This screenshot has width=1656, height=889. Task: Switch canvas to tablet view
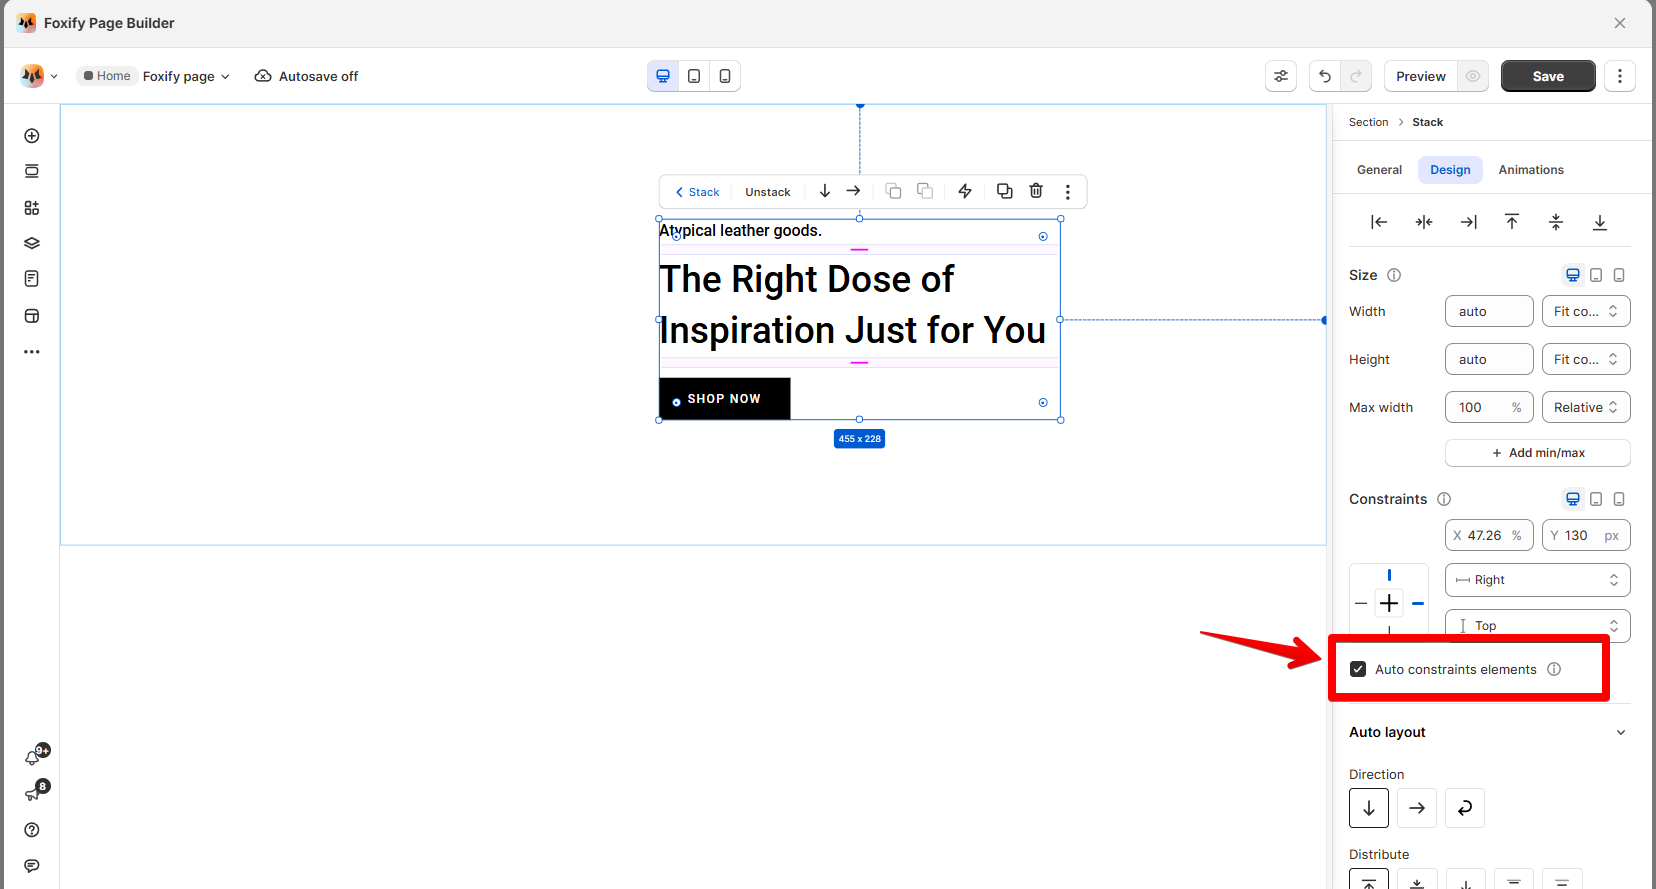[694, 76]
